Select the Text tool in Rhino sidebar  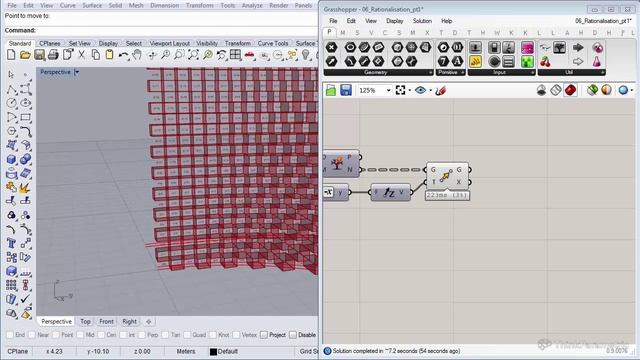(11, 243)
